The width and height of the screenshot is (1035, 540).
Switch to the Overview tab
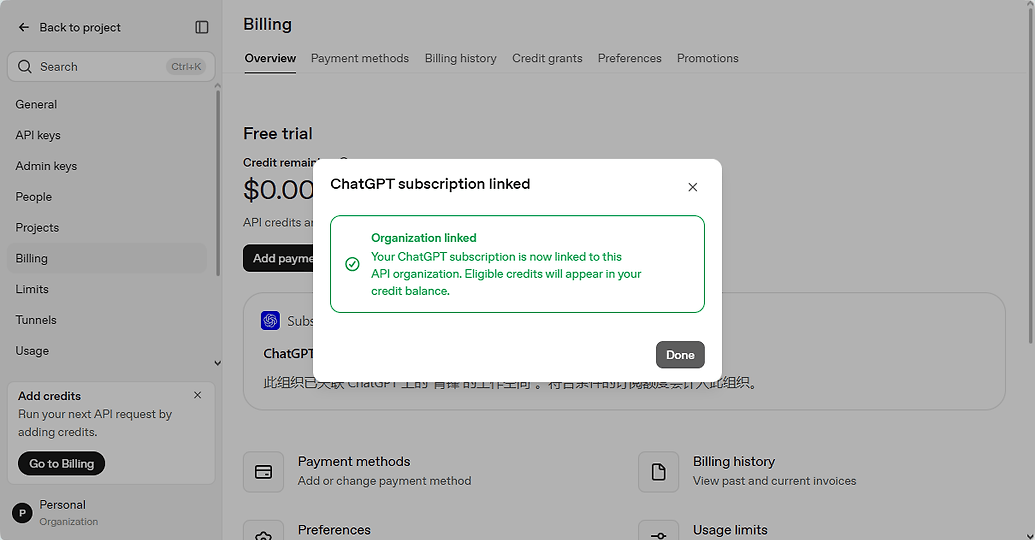pyautogui.click(x=270, y=58)
